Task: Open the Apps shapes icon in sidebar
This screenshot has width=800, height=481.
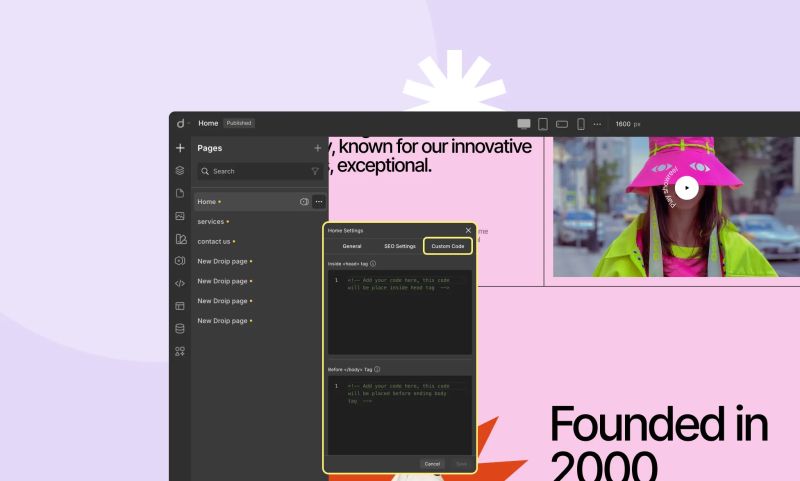Action: pyautogui.click(x=180, y=351)
